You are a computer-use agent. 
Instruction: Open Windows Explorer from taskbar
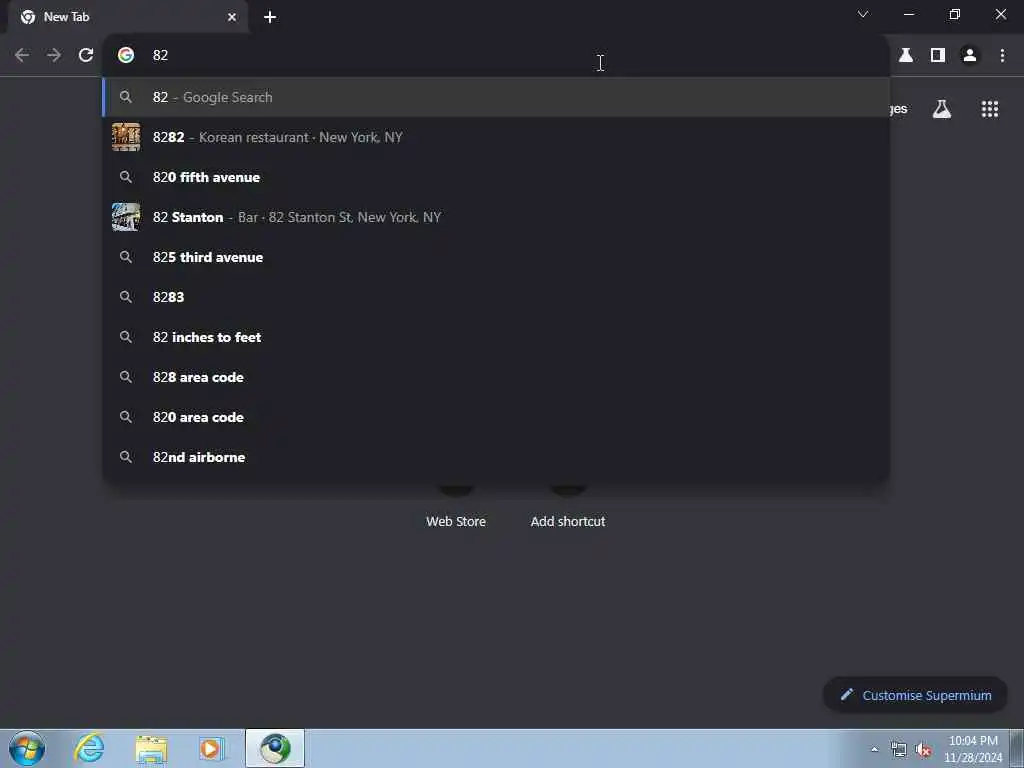pos(152,748)
